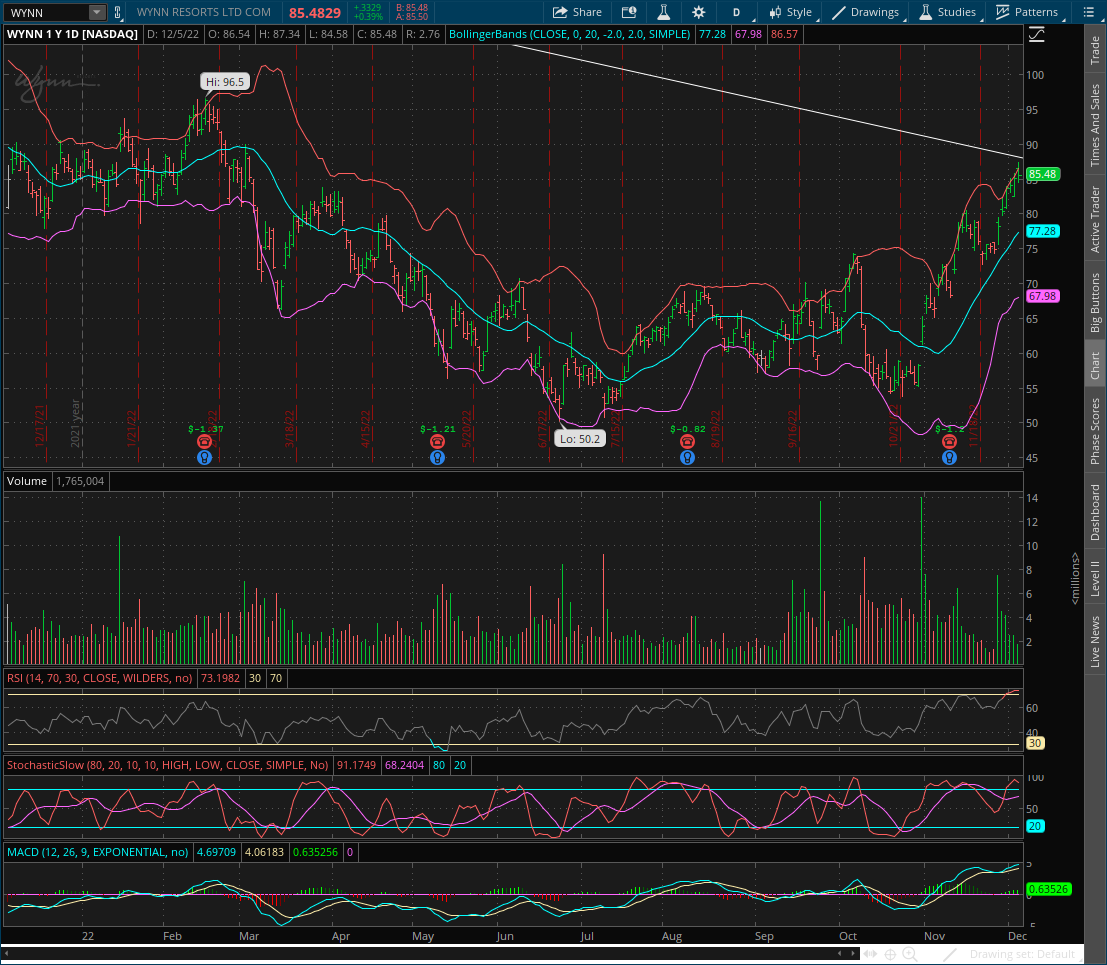1107x965 pixels.
Task: Click the zoom magnifier icon in bottom bar
Action: click(910, 954)
